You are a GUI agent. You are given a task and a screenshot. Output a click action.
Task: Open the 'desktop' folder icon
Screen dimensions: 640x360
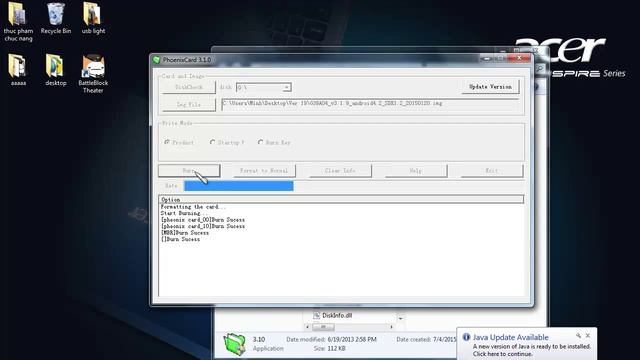(56, 70)
